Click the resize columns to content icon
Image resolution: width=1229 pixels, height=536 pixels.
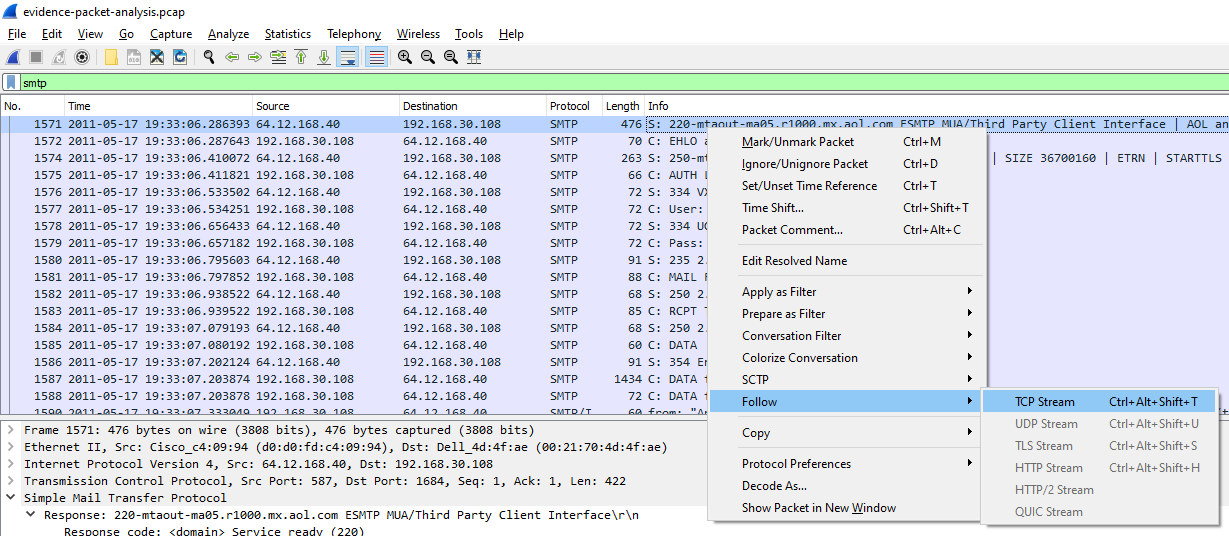474,57
